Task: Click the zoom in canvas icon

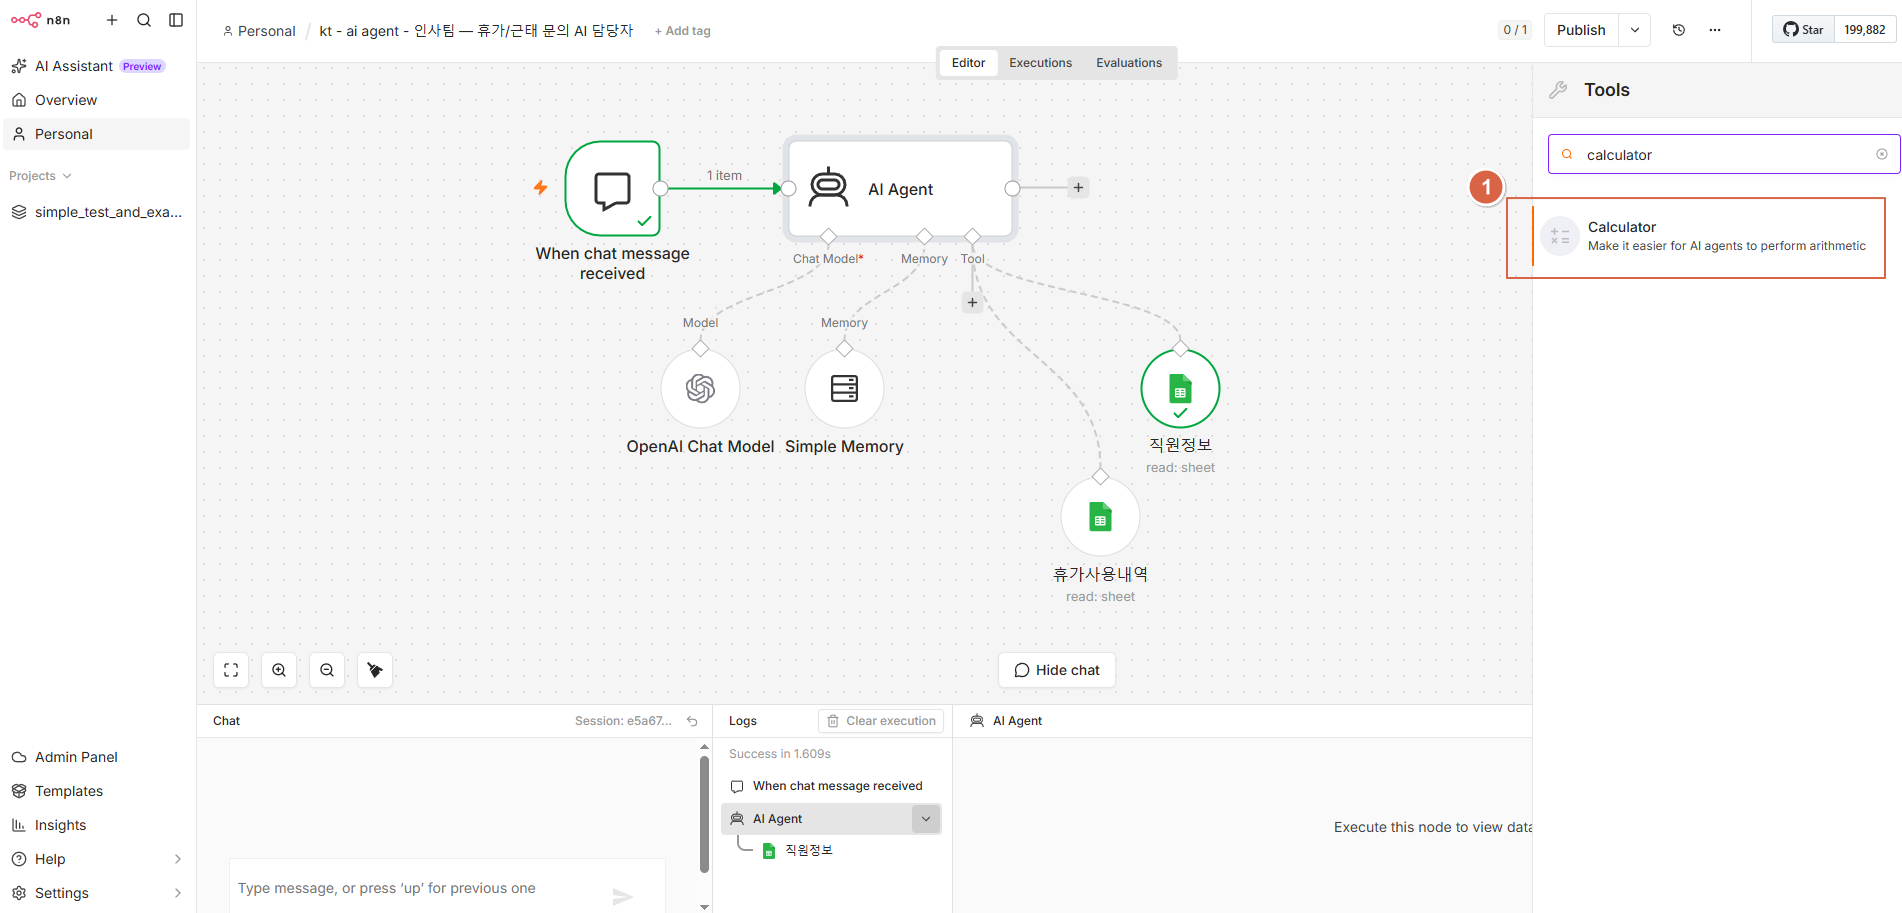Action: pos(279,670)
